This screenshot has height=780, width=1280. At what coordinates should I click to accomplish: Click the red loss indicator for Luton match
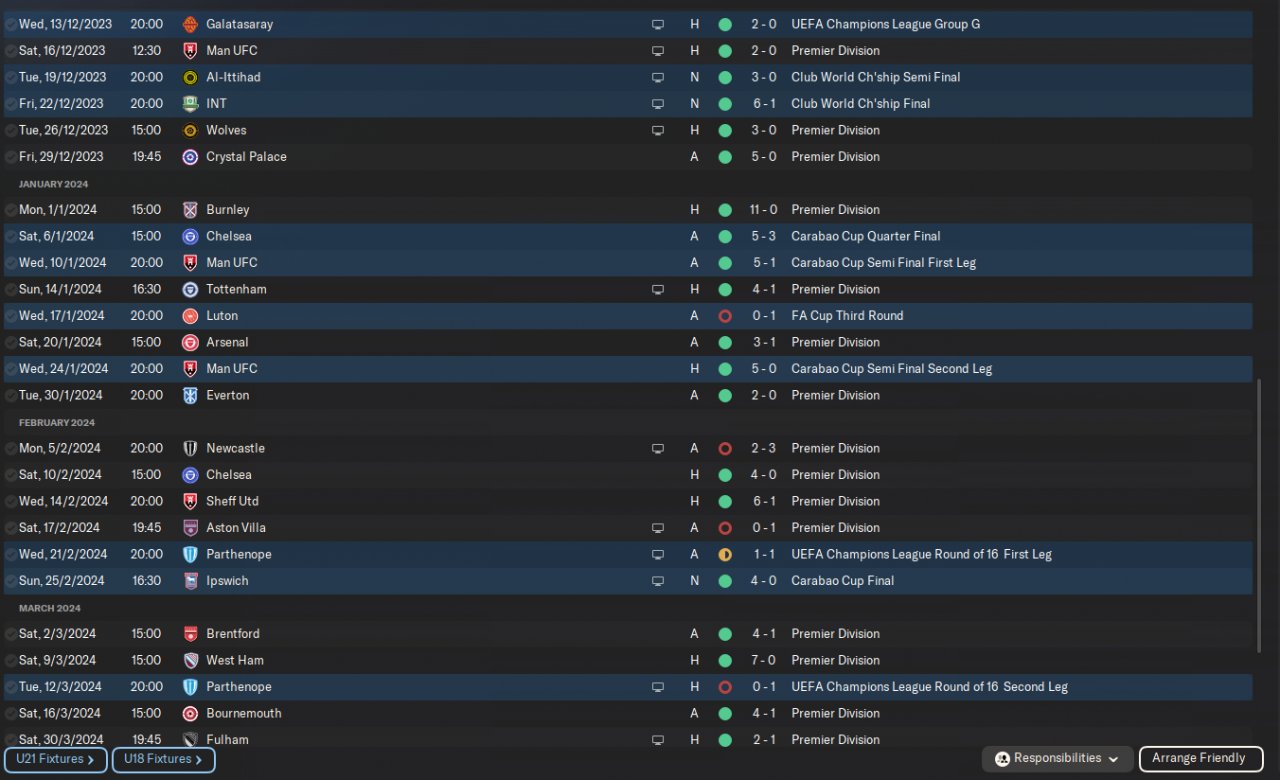(x=725, y=316)
